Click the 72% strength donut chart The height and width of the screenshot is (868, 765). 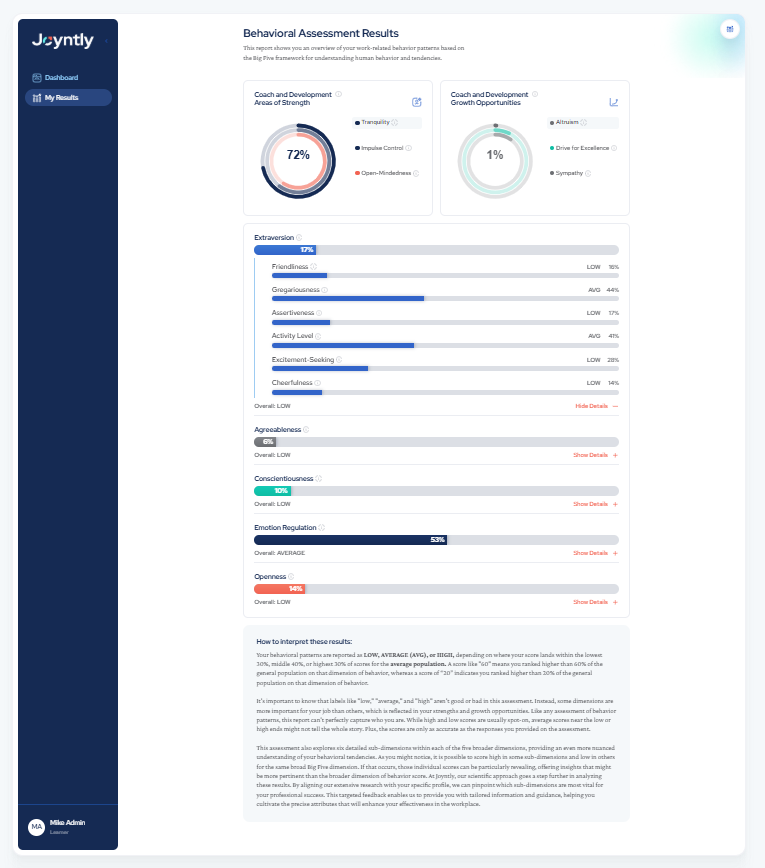[x=298, y=156]
